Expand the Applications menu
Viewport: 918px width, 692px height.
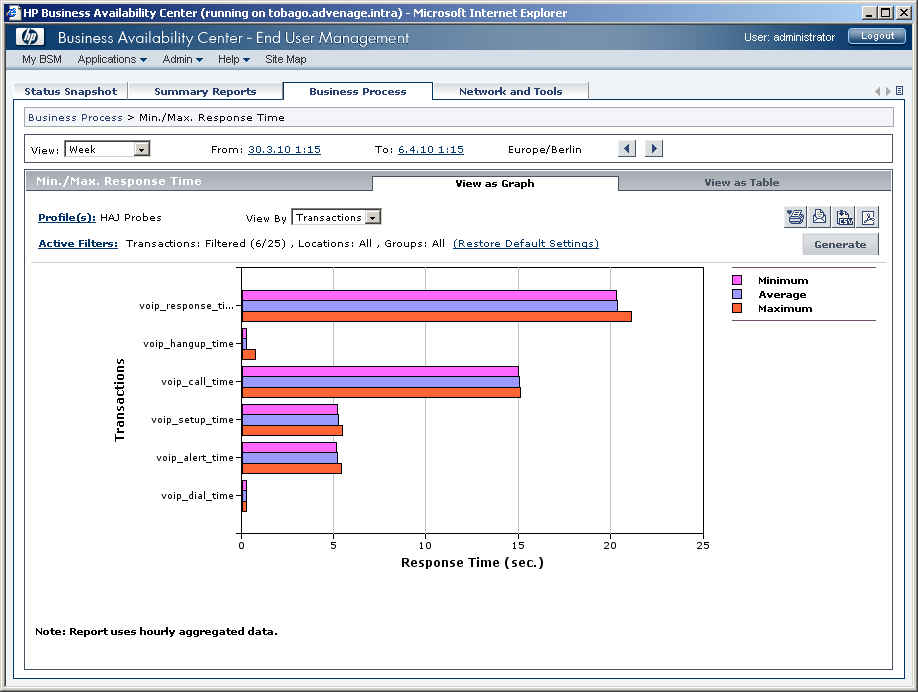pos(112,59)
